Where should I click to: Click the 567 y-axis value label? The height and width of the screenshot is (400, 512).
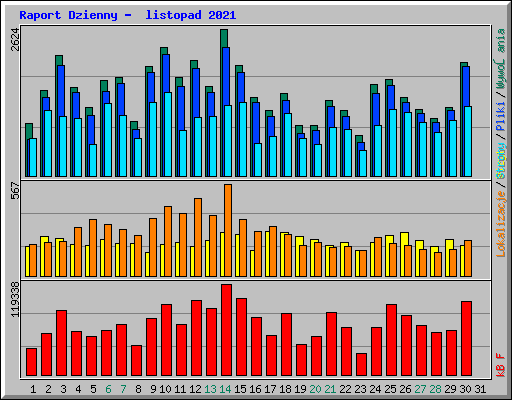pyautogui.click(x=15, y=191)
